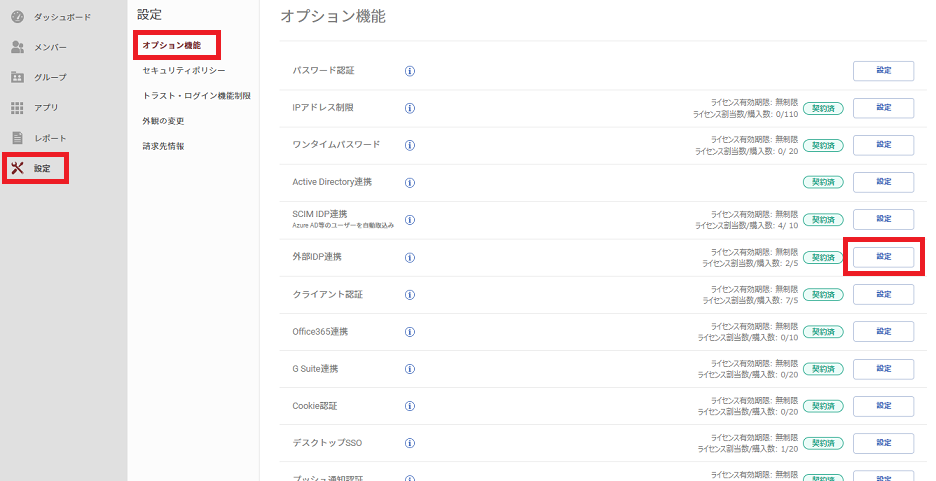
Task: Open settings for Office365連携
Action: [x=883, y=331]
